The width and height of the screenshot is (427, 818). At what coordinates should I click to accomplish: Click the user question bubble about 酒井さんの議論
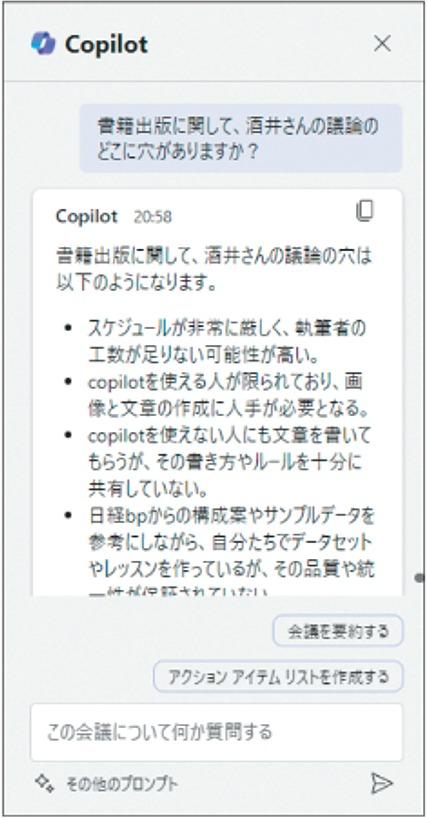(x=241, y=139)
